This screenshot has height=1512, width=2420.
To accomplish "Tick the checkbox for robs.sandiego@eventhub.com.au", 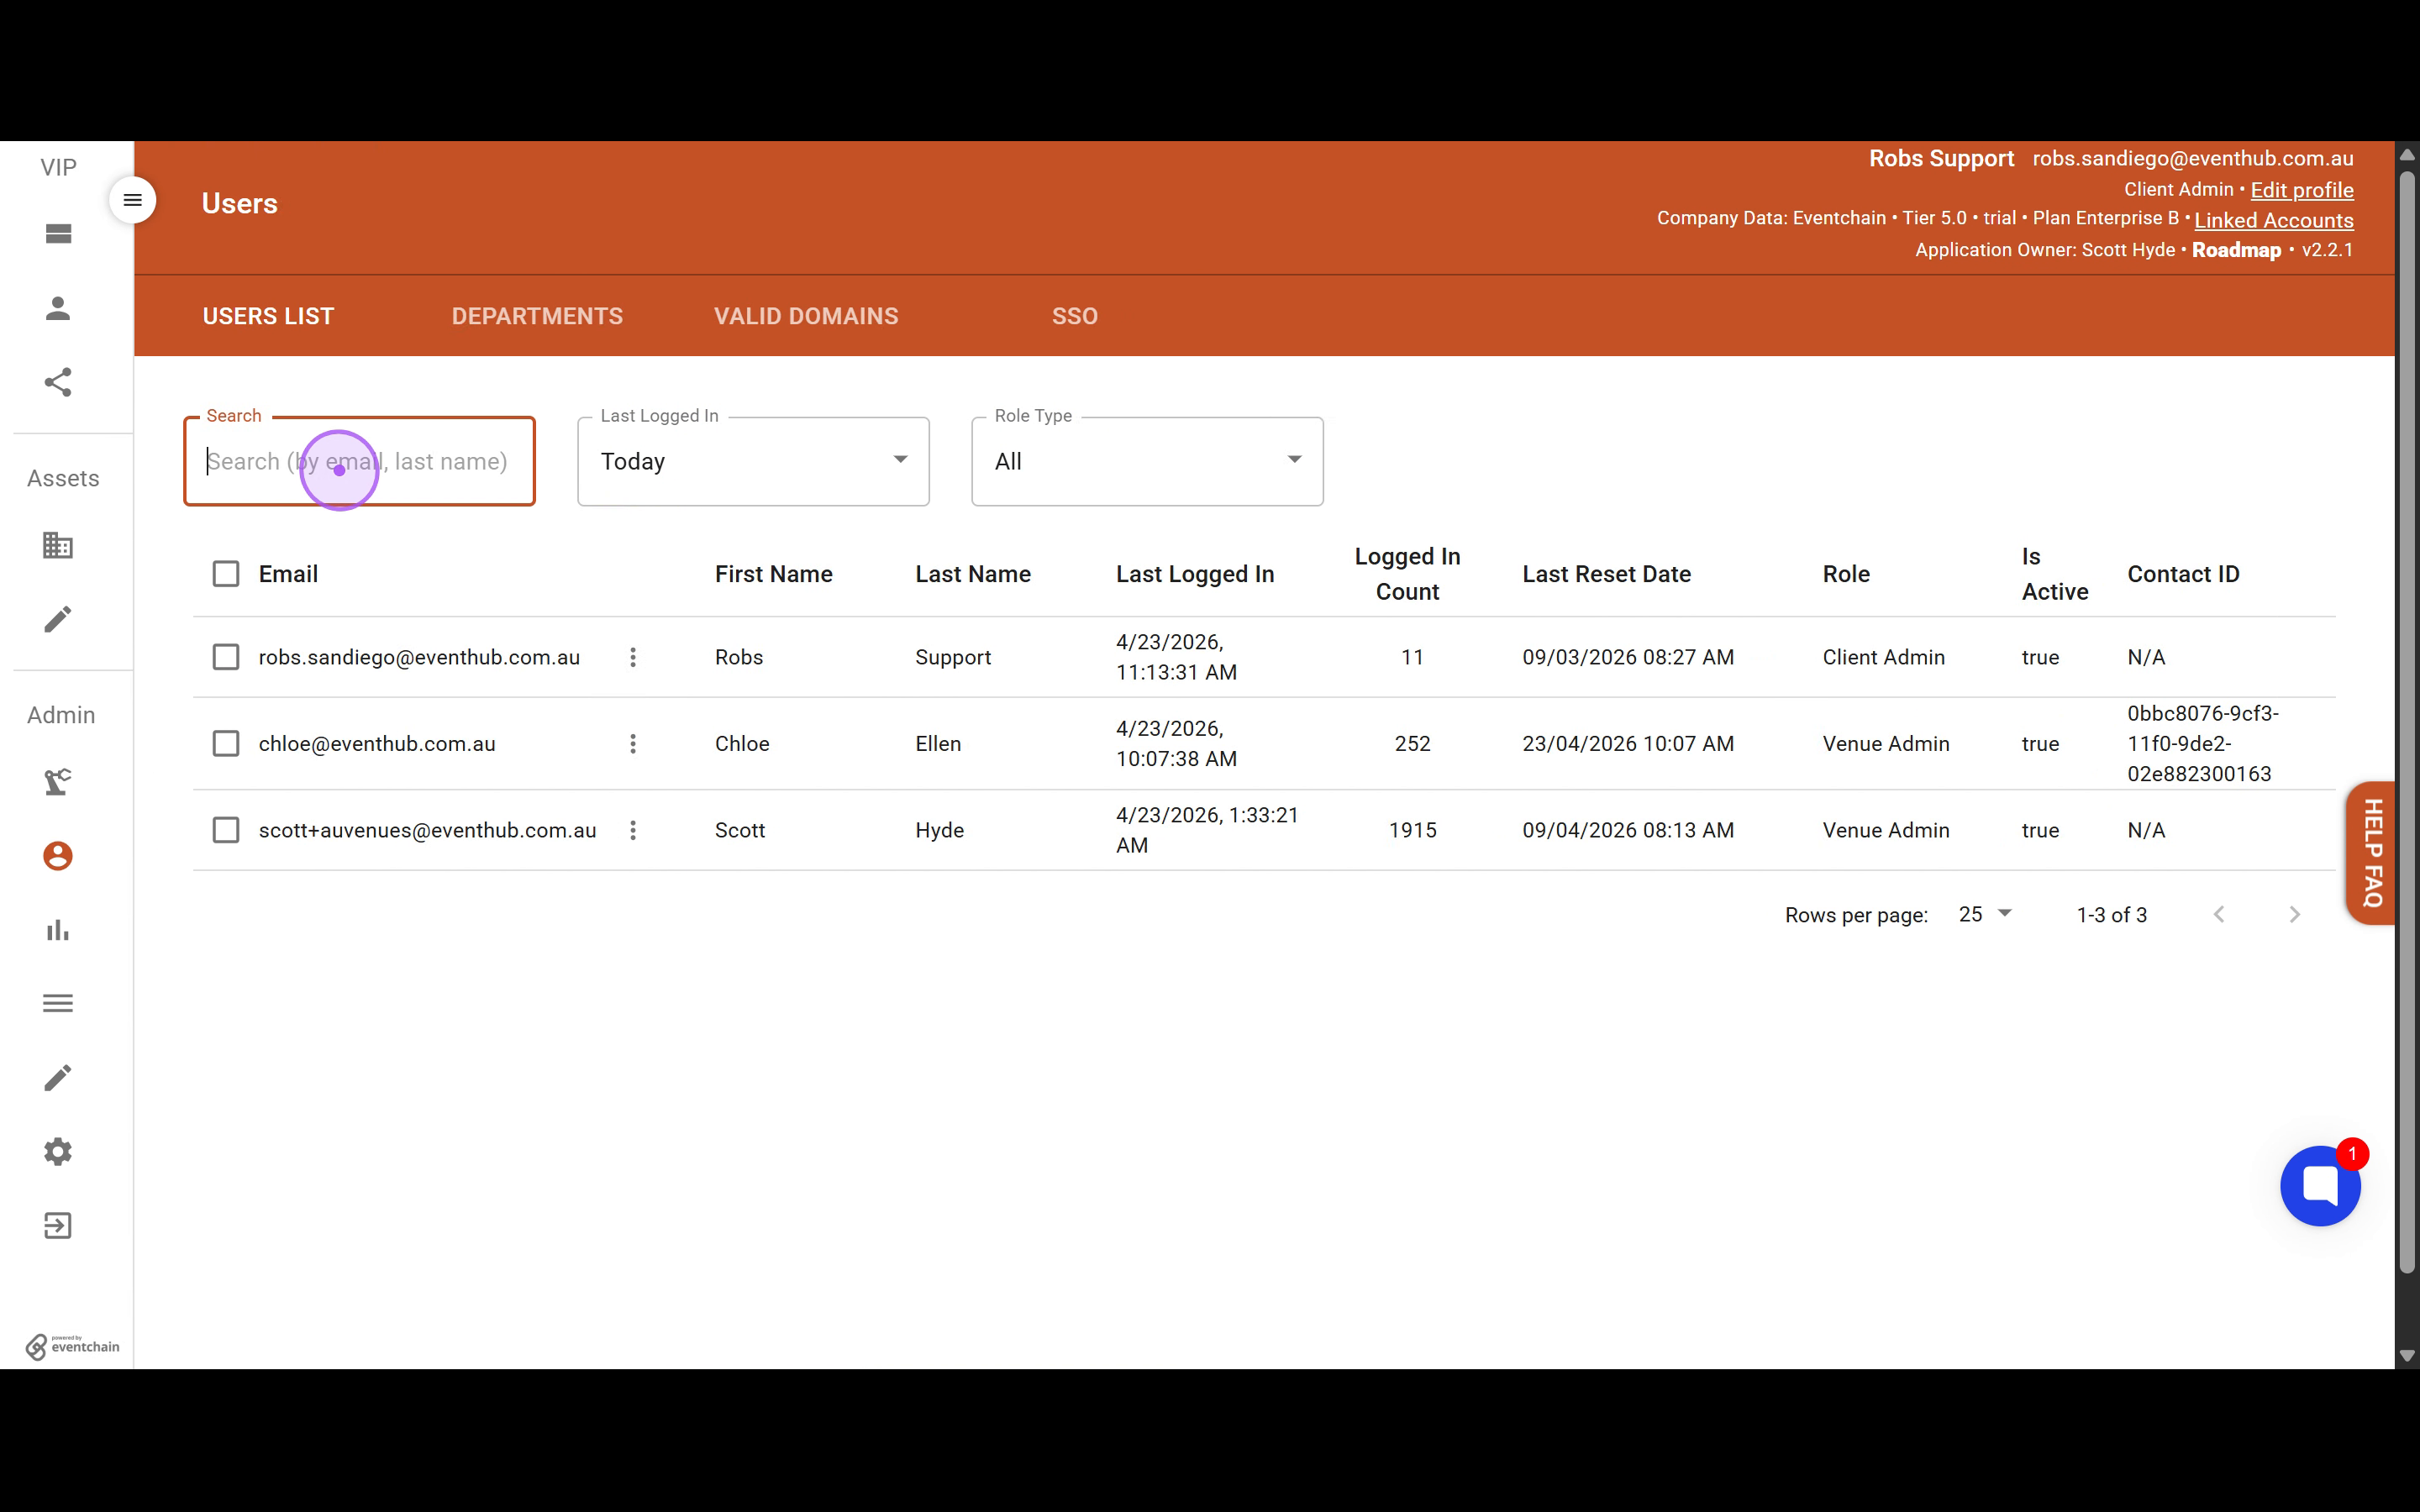I will point(226,657).
